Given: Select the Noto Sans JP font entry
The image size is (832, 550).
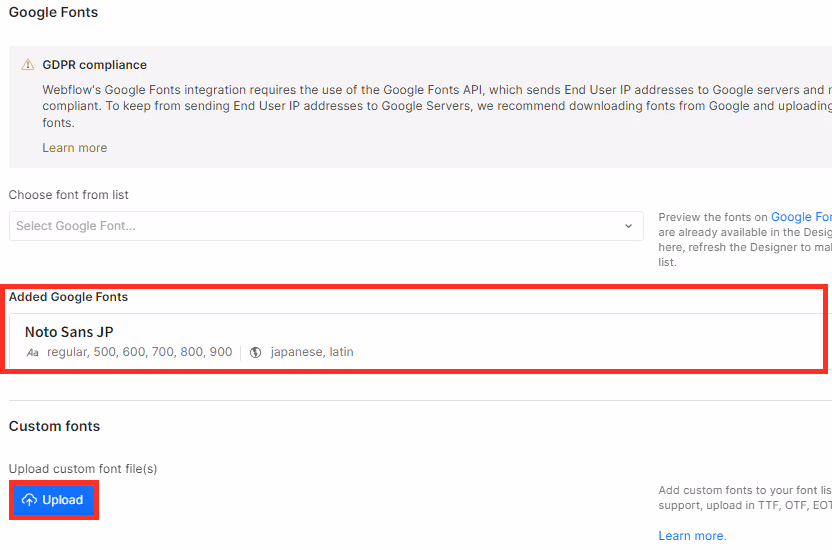Looking at the screenshot, I should pos(419,341).
